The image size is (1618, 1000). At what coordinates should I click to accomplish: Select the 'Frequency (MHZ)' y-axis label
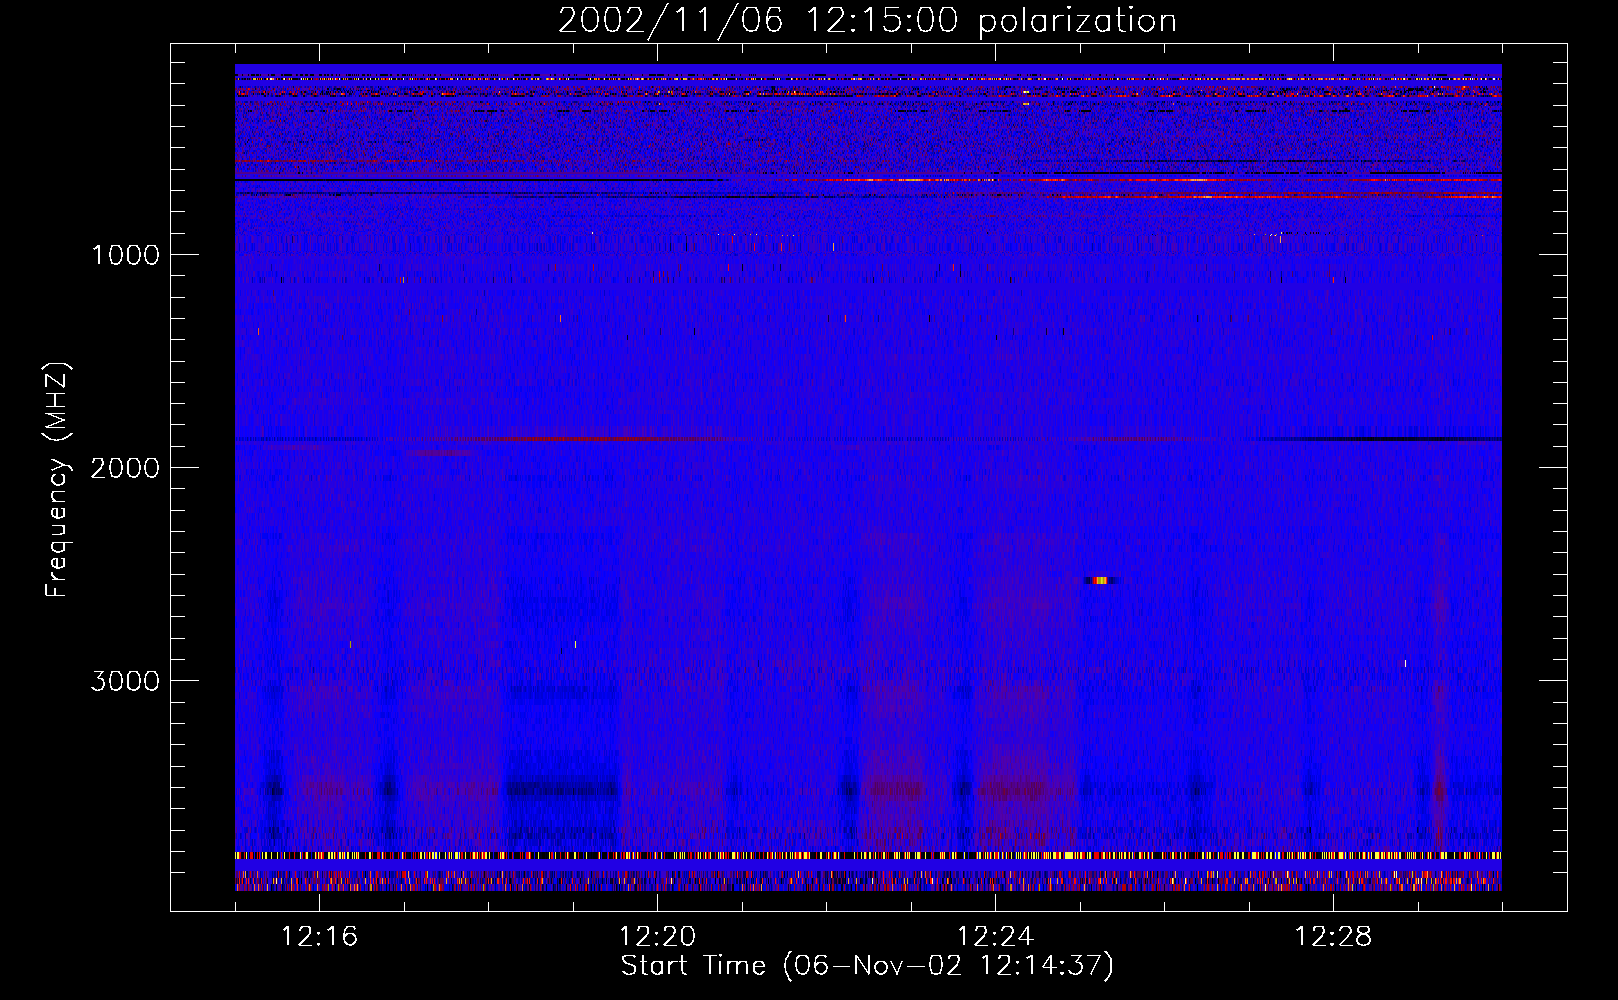pos(58,480)
